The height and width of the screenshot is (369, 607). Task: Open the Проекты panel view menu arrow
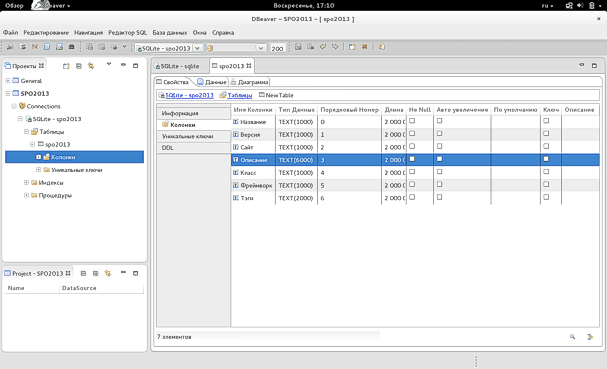[x=109, y=64]
